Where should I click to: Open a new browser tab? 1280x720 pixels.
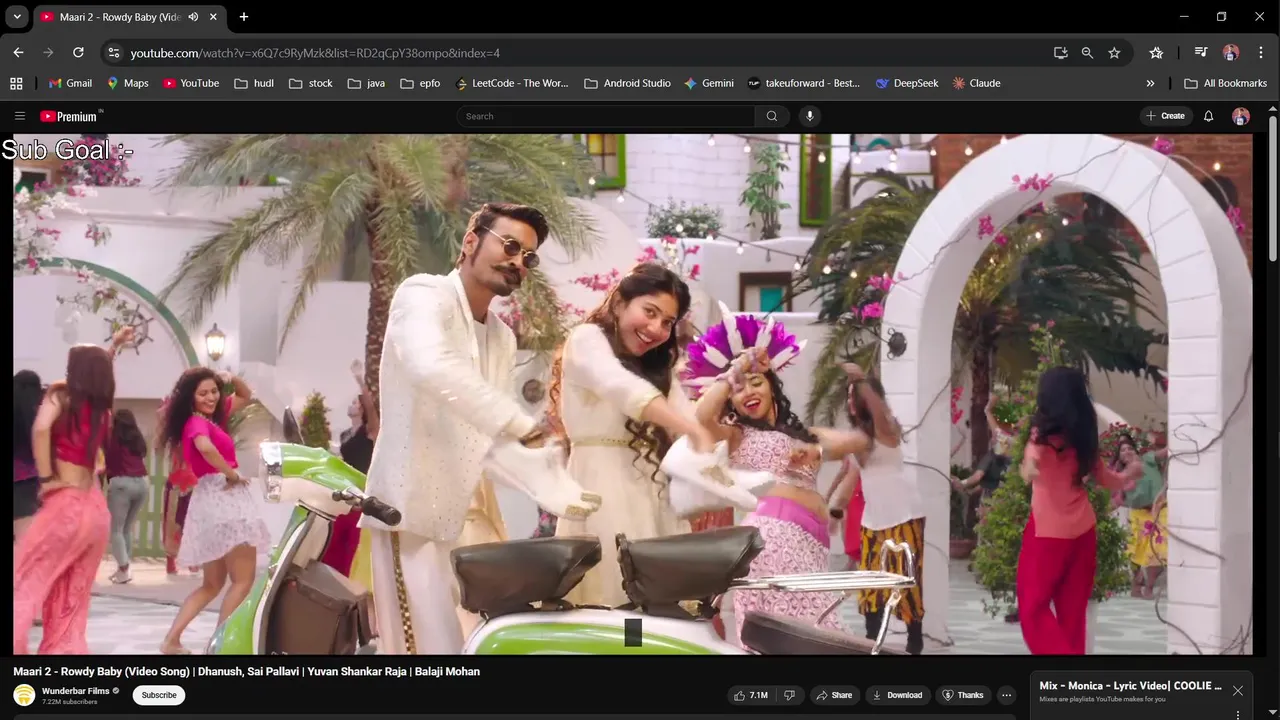[243, 17]
